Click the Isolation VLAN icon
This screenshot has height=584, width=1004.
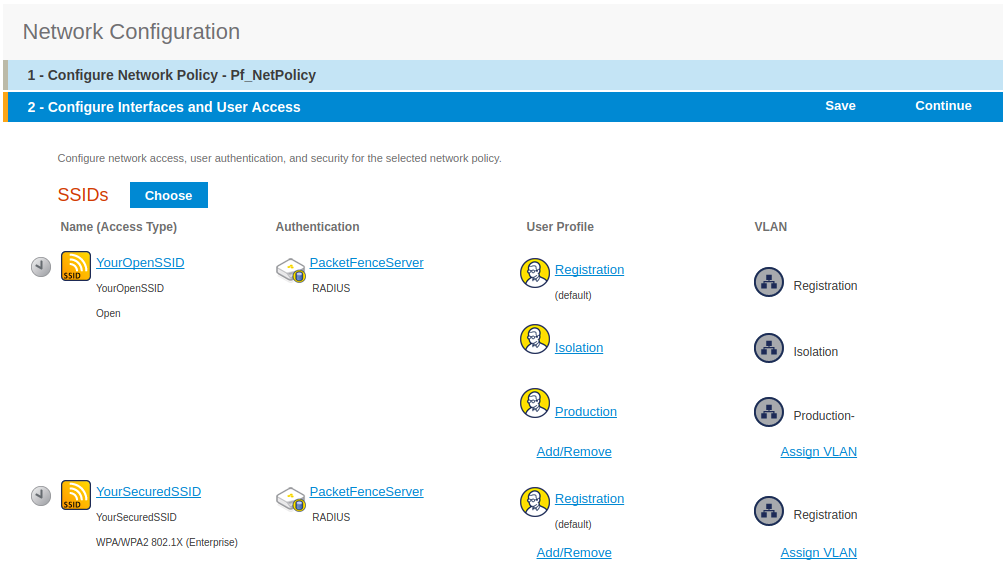click(x=769, y=348)
